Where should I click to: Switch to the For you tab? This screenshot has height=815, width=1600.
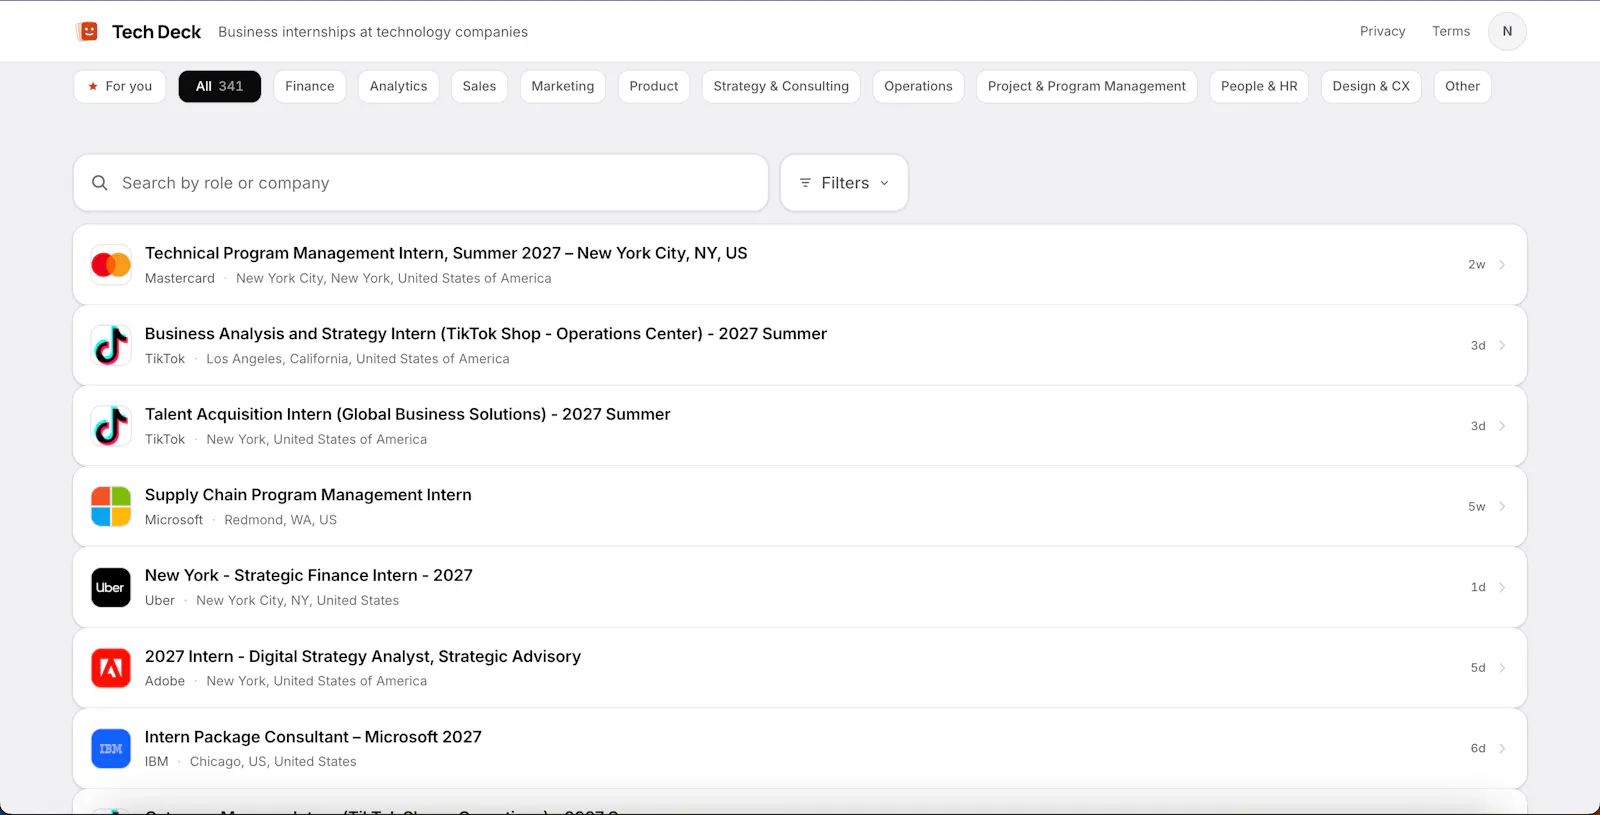(x=120, y=86)
